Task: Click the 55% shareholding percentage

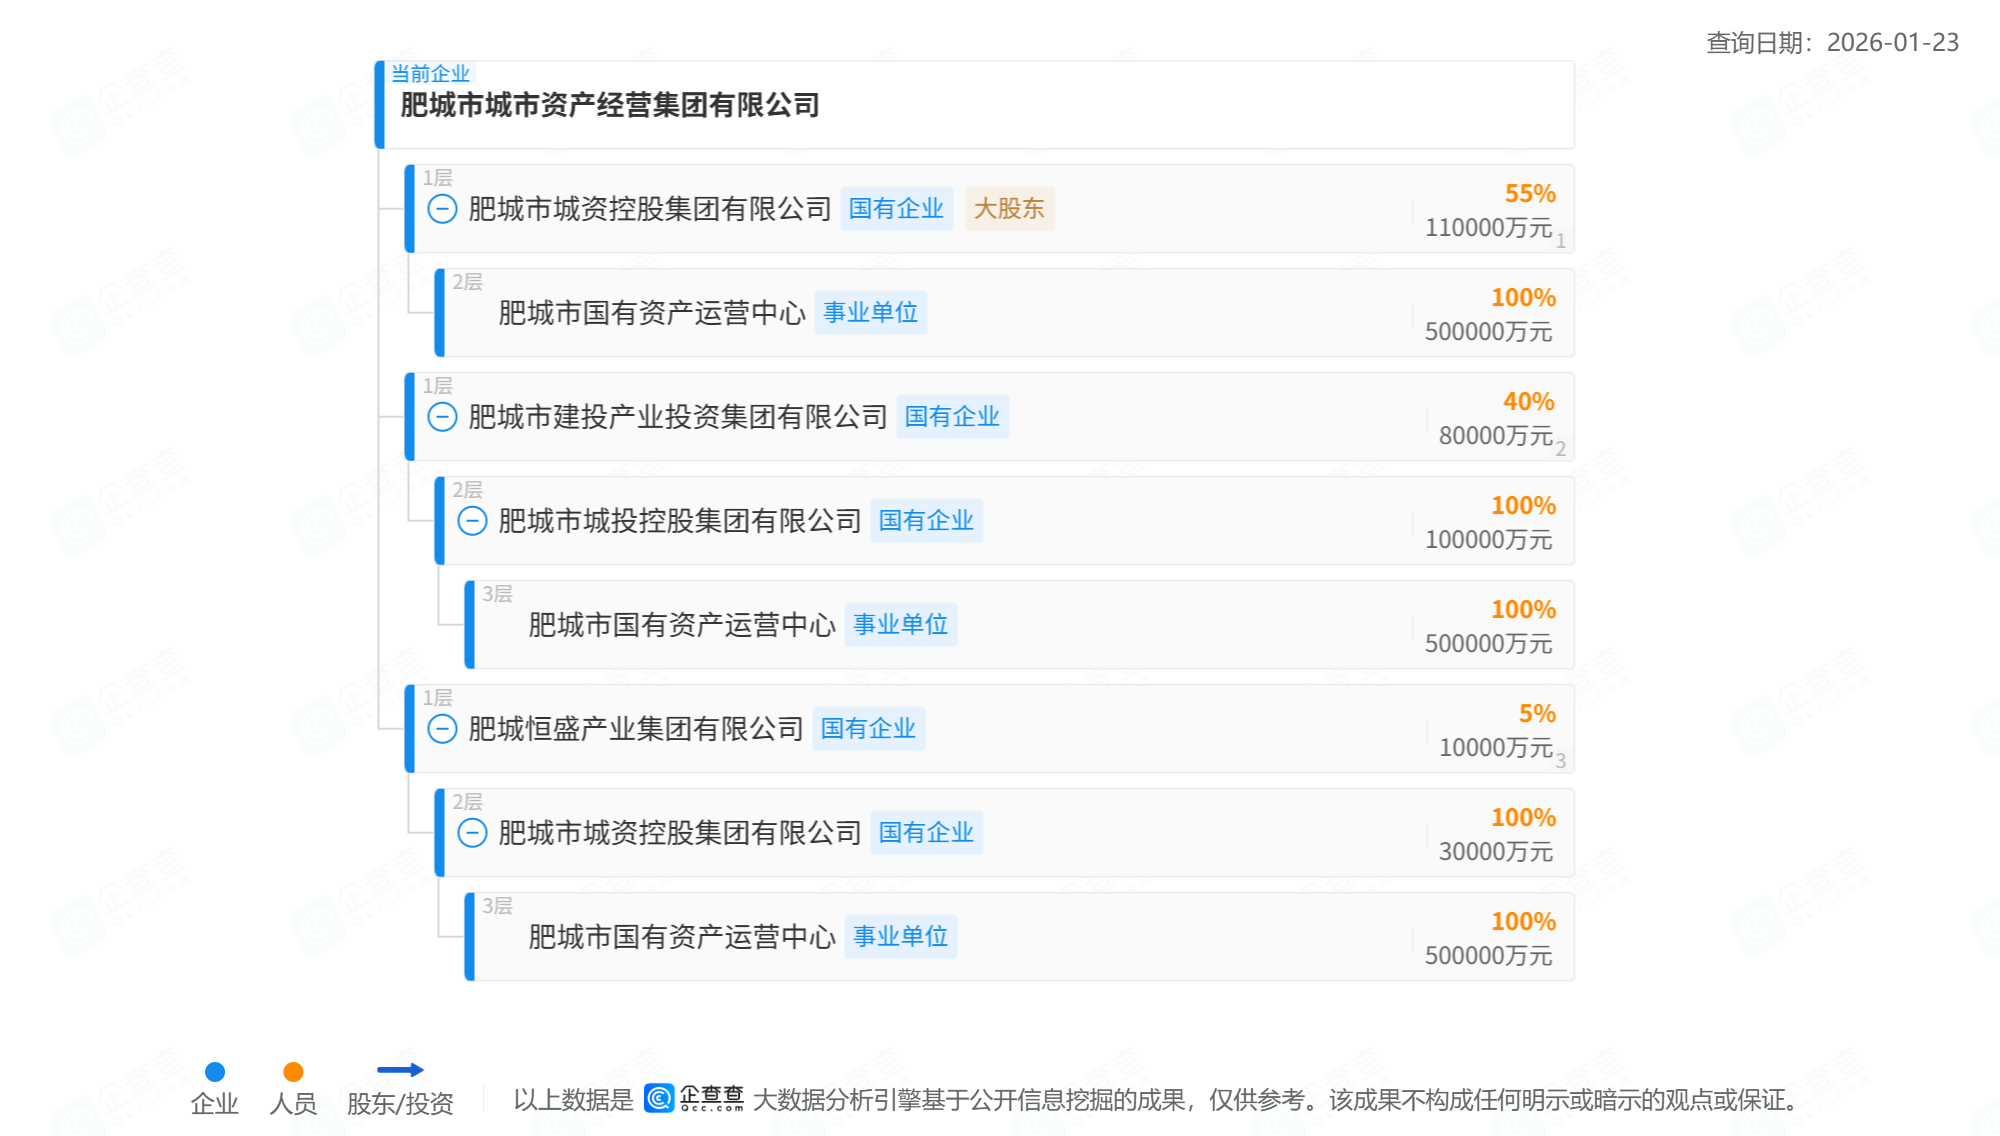Action: pos(1530,194)
